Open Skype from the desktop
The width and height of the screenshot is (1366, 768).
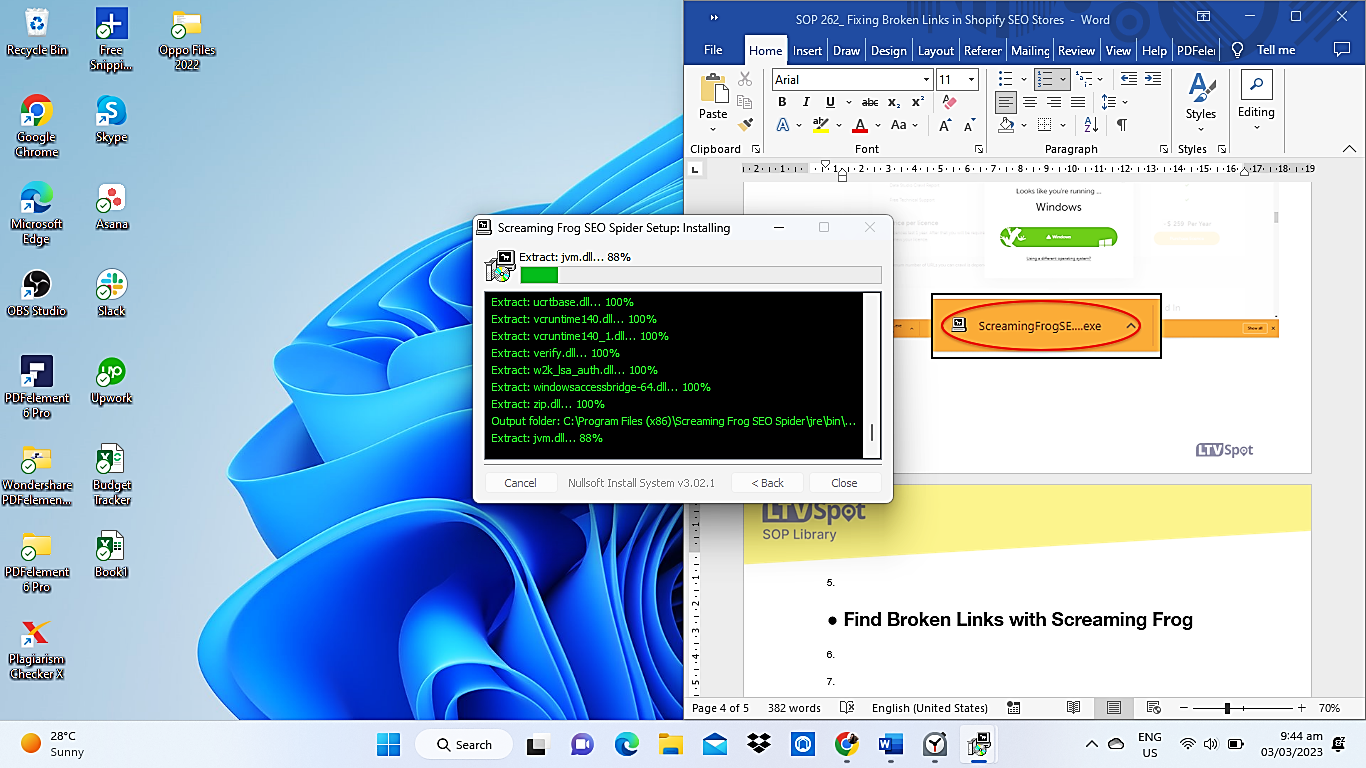click(111, 121)
